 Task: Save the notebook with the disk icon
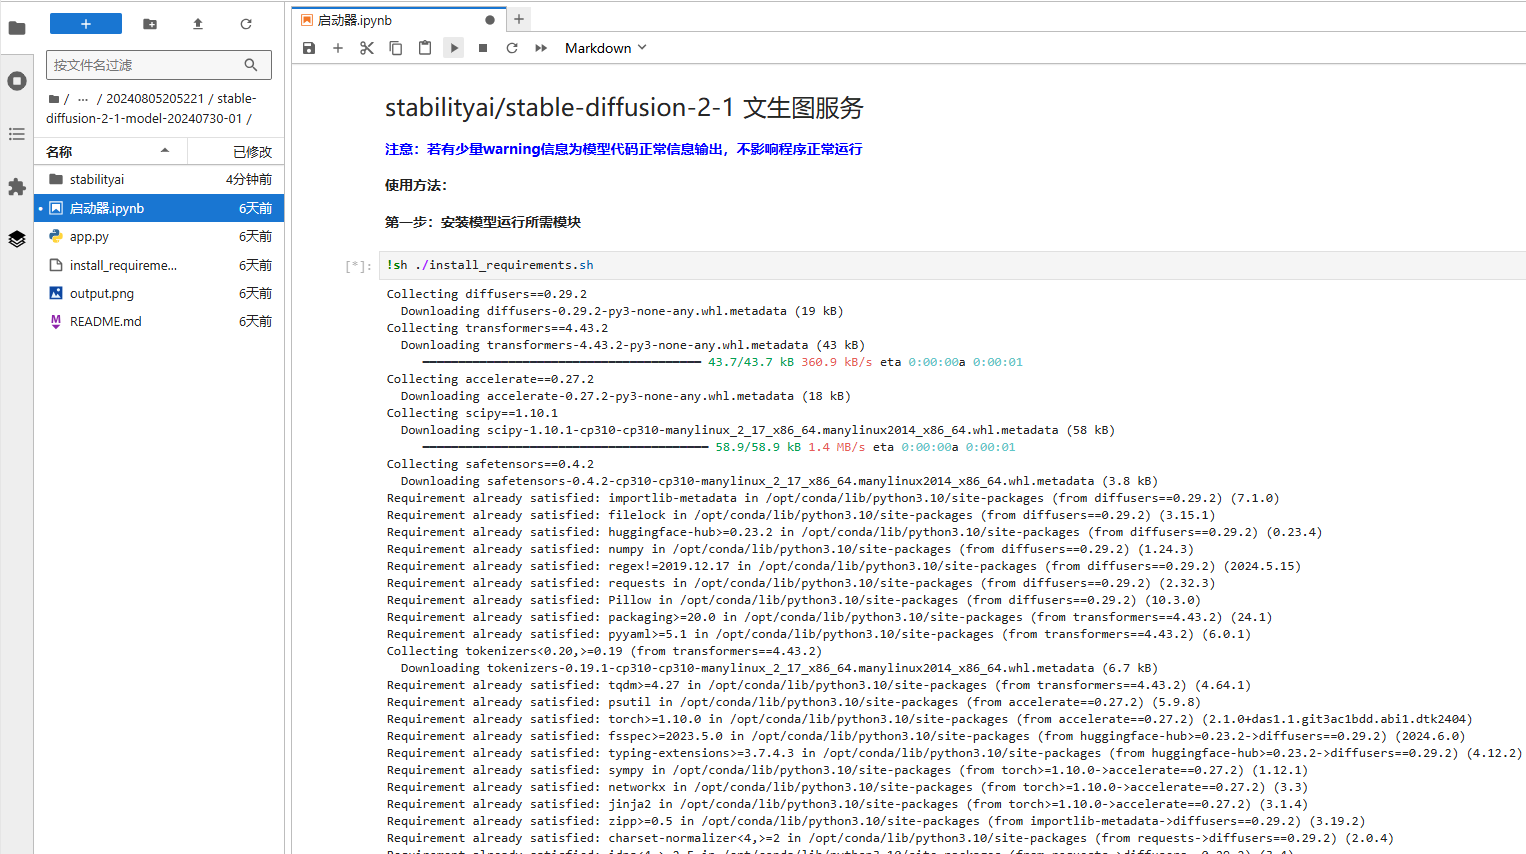[x=309, y=48]
